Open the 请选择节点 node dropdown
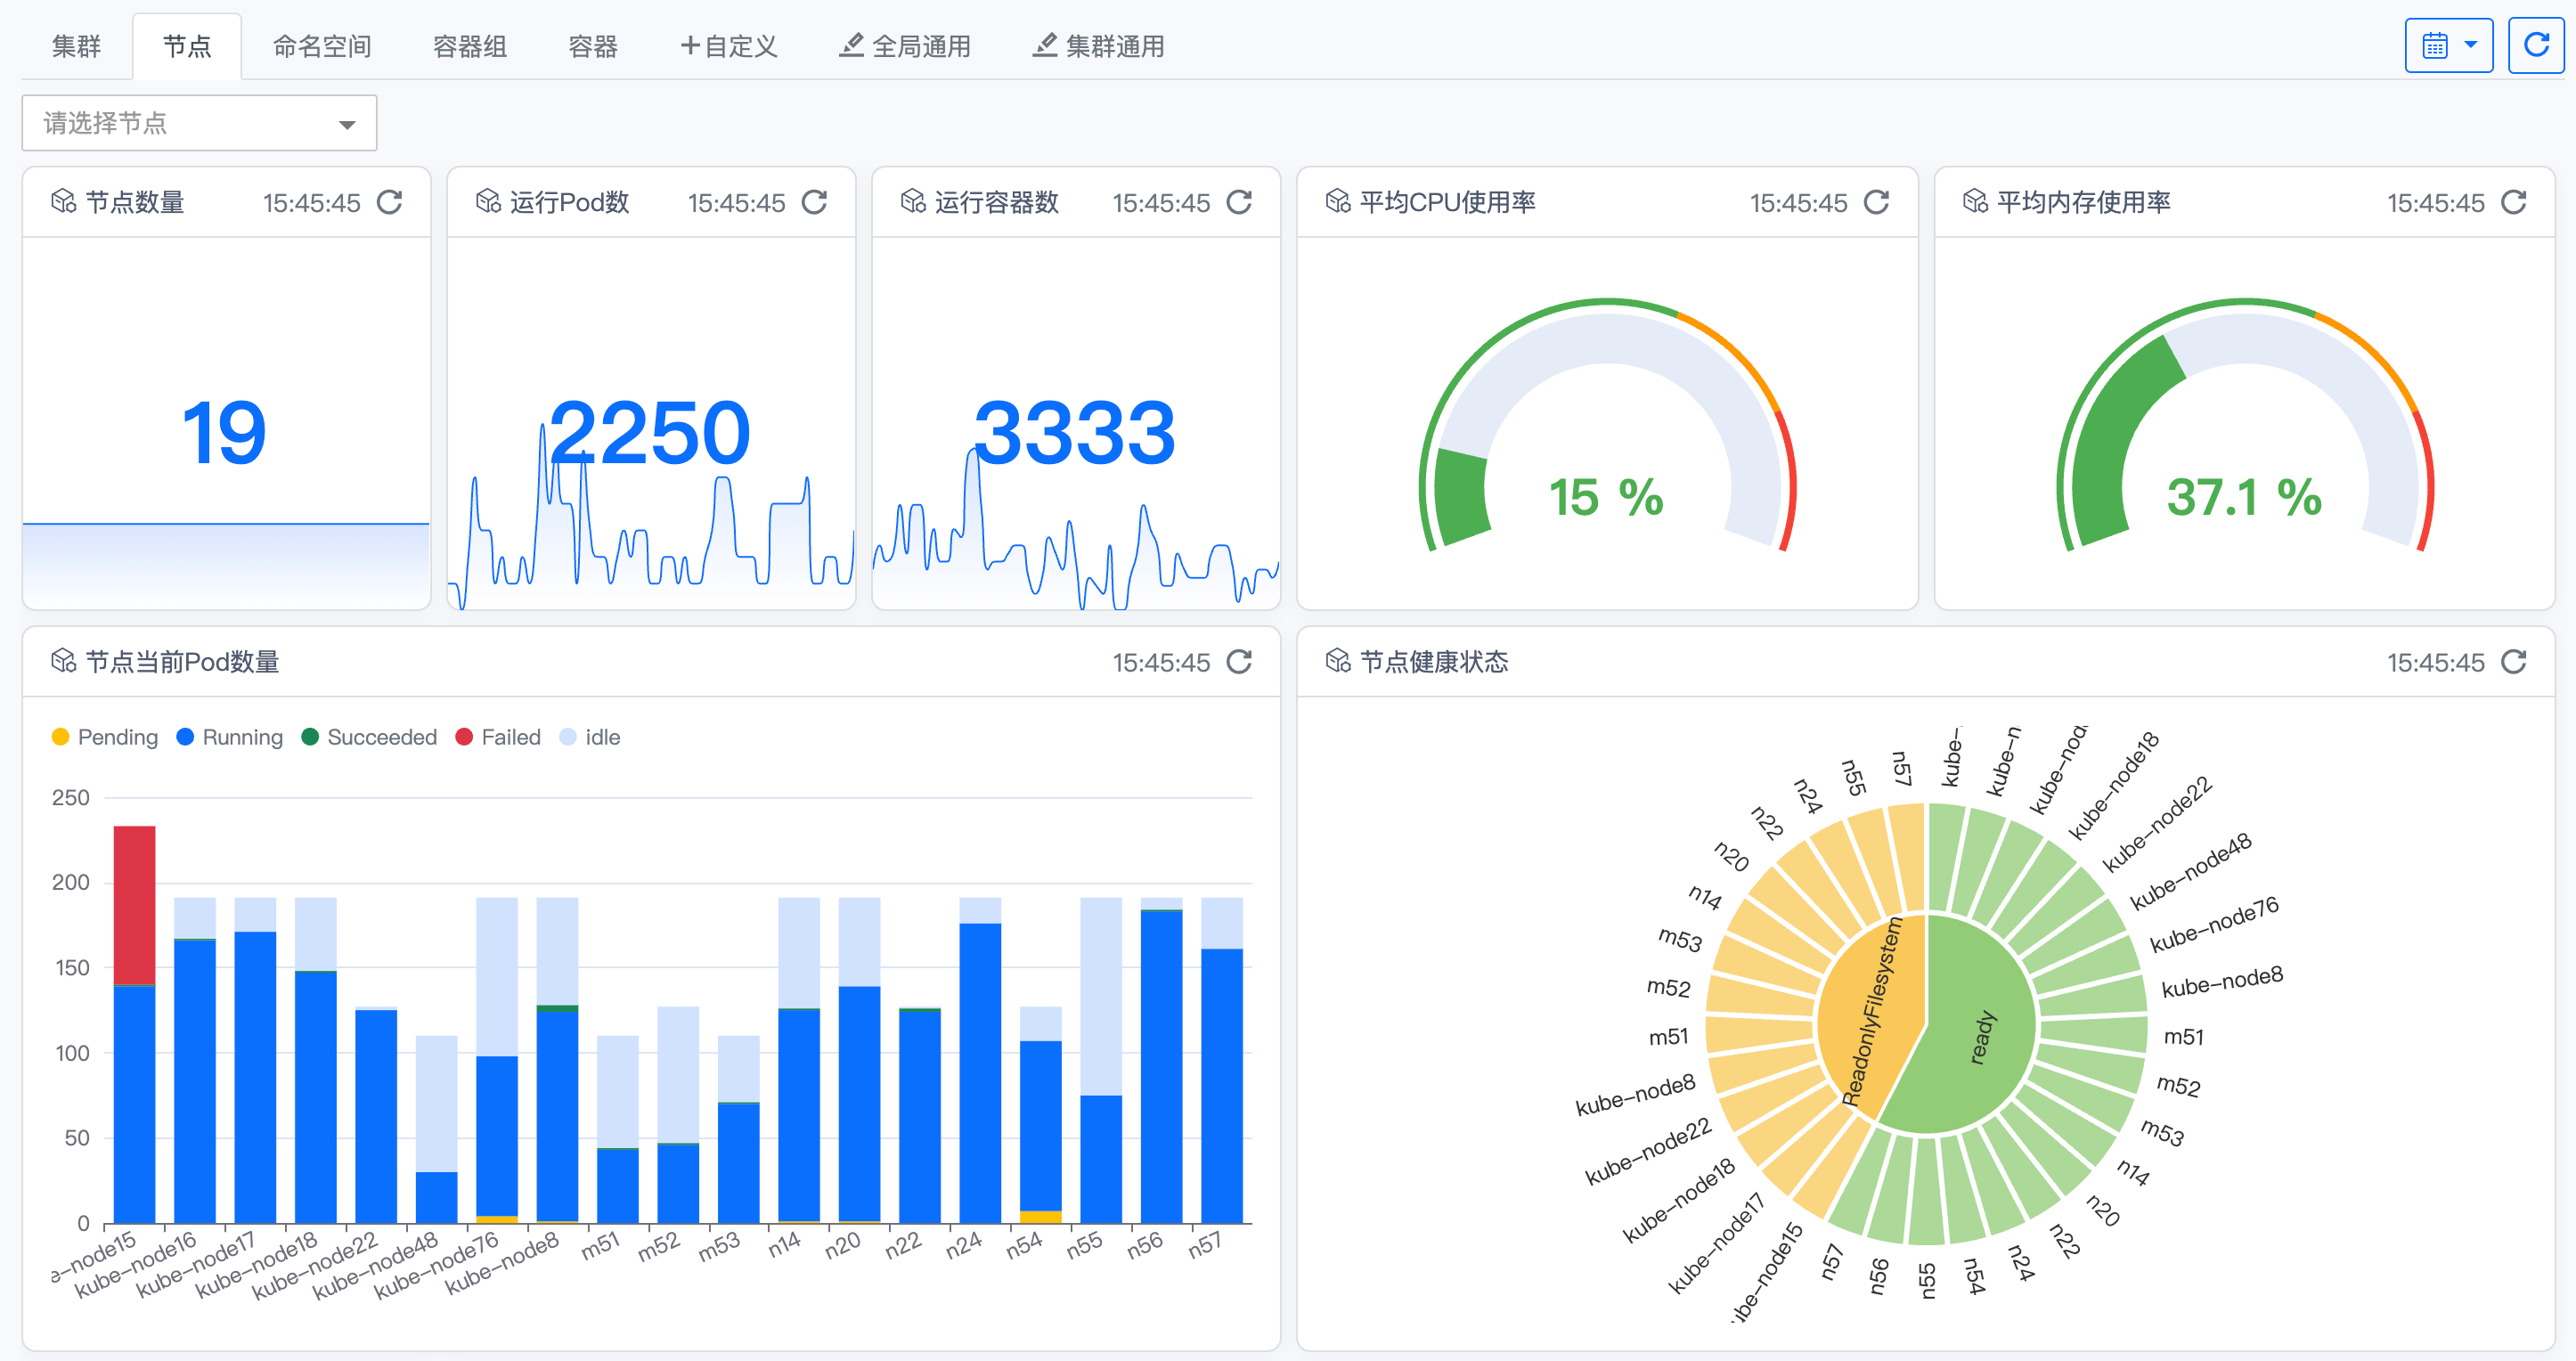This screenshot has height=1361, width=2576. 199,124
